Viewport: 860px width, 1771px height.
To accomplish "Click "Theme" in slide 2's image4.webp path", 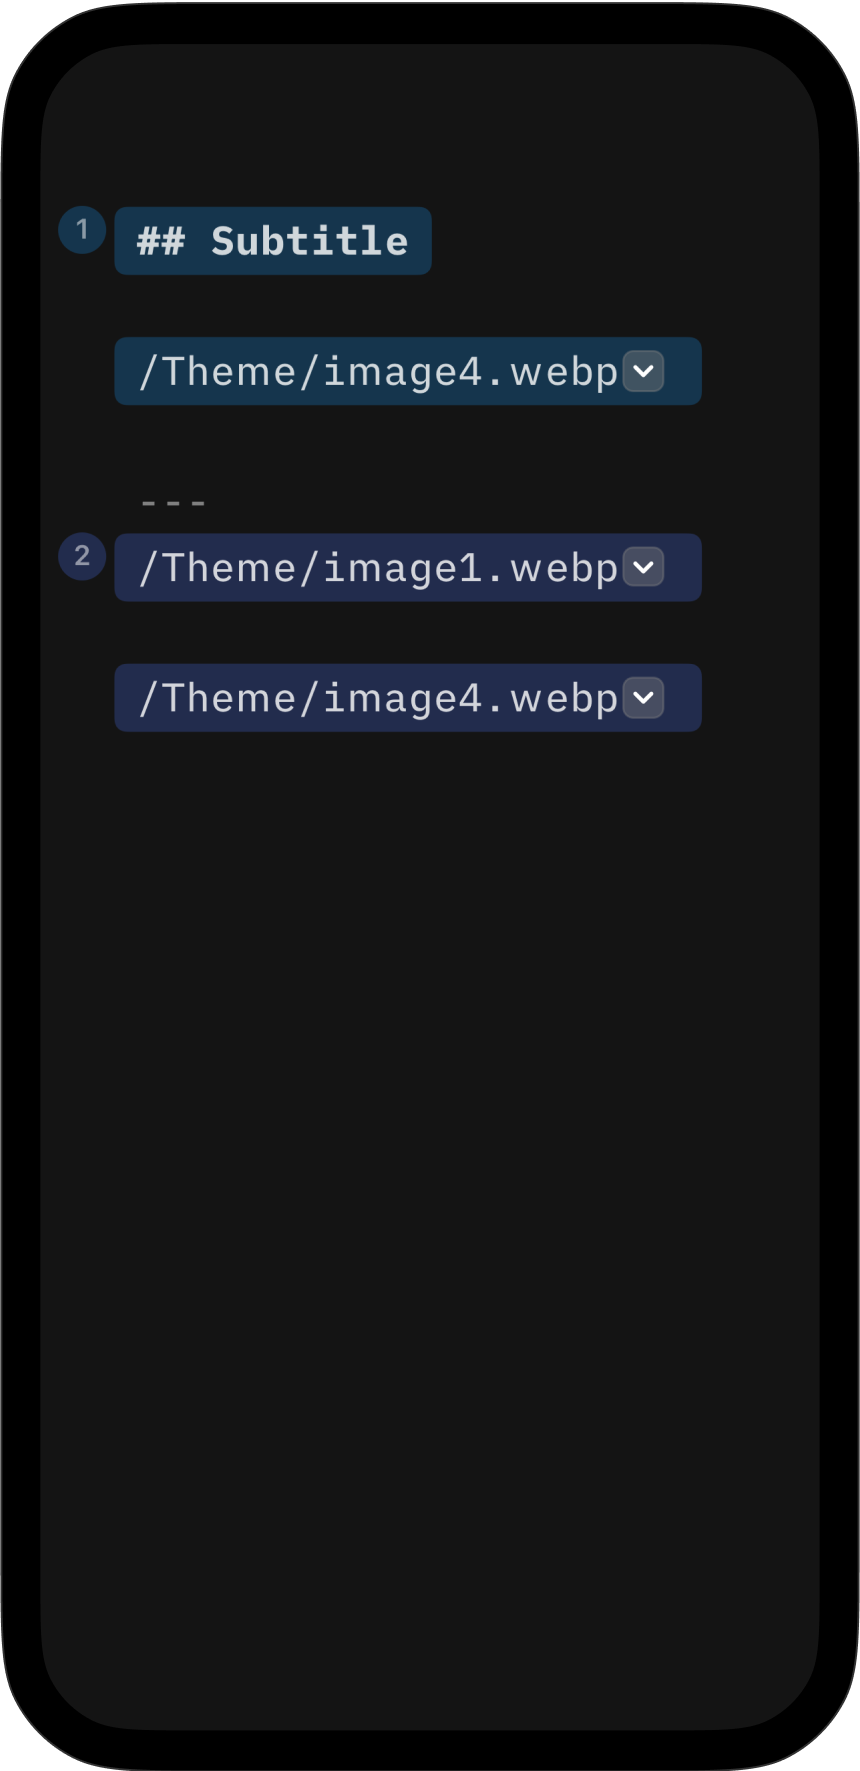I will click(x=228, y=698).
